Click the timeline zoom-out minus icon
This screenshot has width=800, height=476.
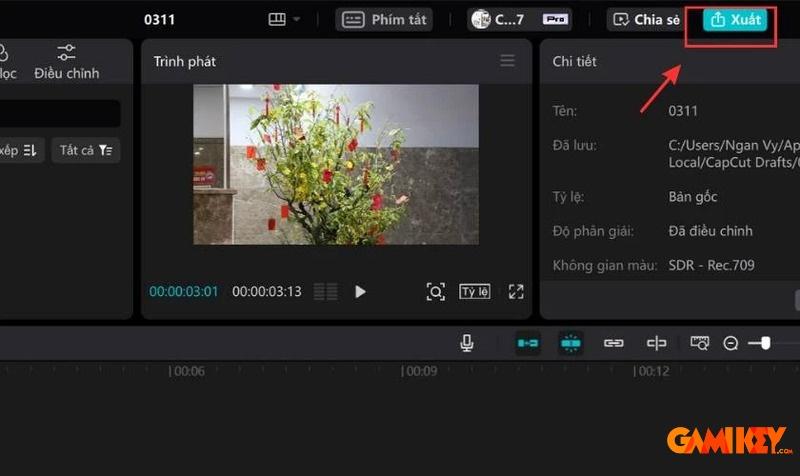click(x=731, y=343)
